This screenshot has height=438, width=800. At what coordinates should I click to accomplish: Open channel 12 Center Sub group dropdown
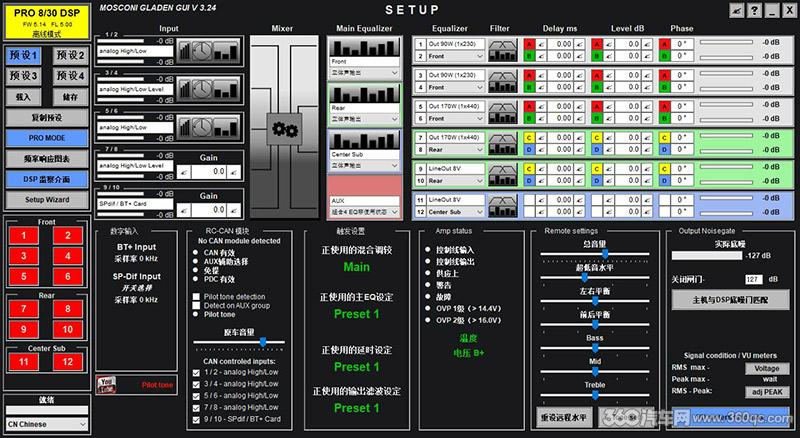click(456, 212)
